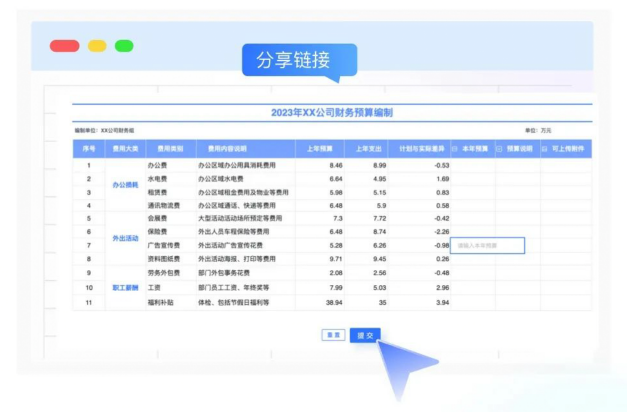Viewport: 627px width, 412px height.
Task: Select the 办公损耗 category cell
Action: click(125, 185)
